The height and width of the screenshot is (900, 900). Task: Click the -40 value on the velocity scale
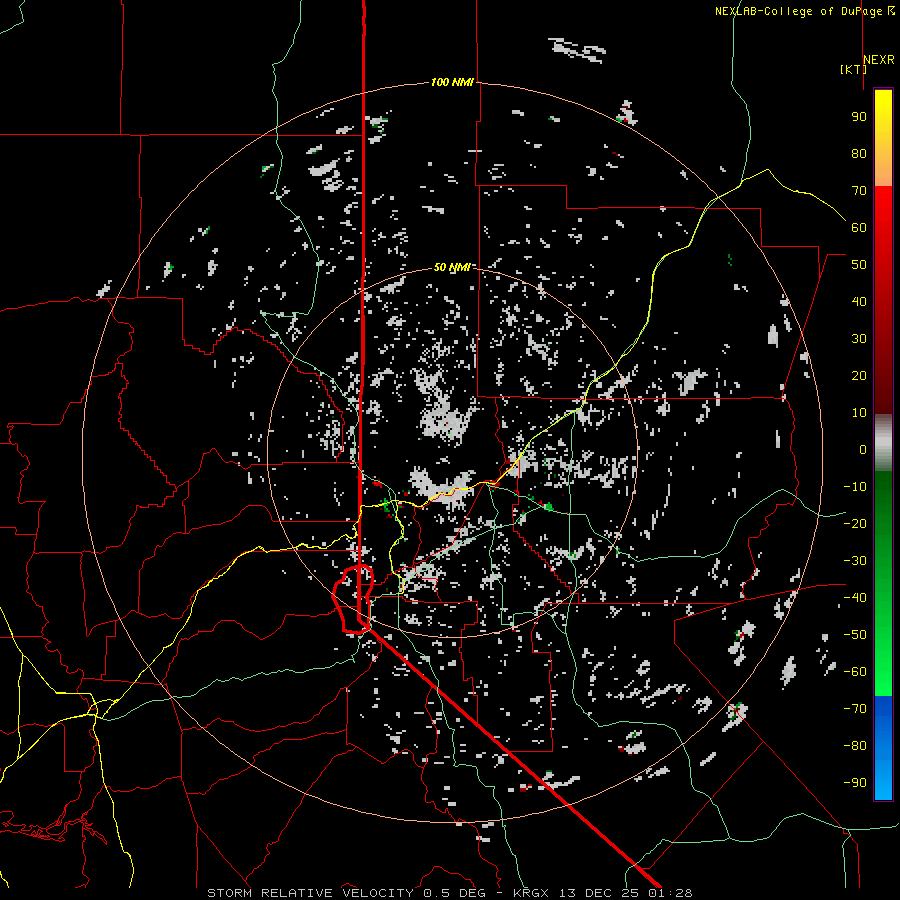tap(855, 598)
